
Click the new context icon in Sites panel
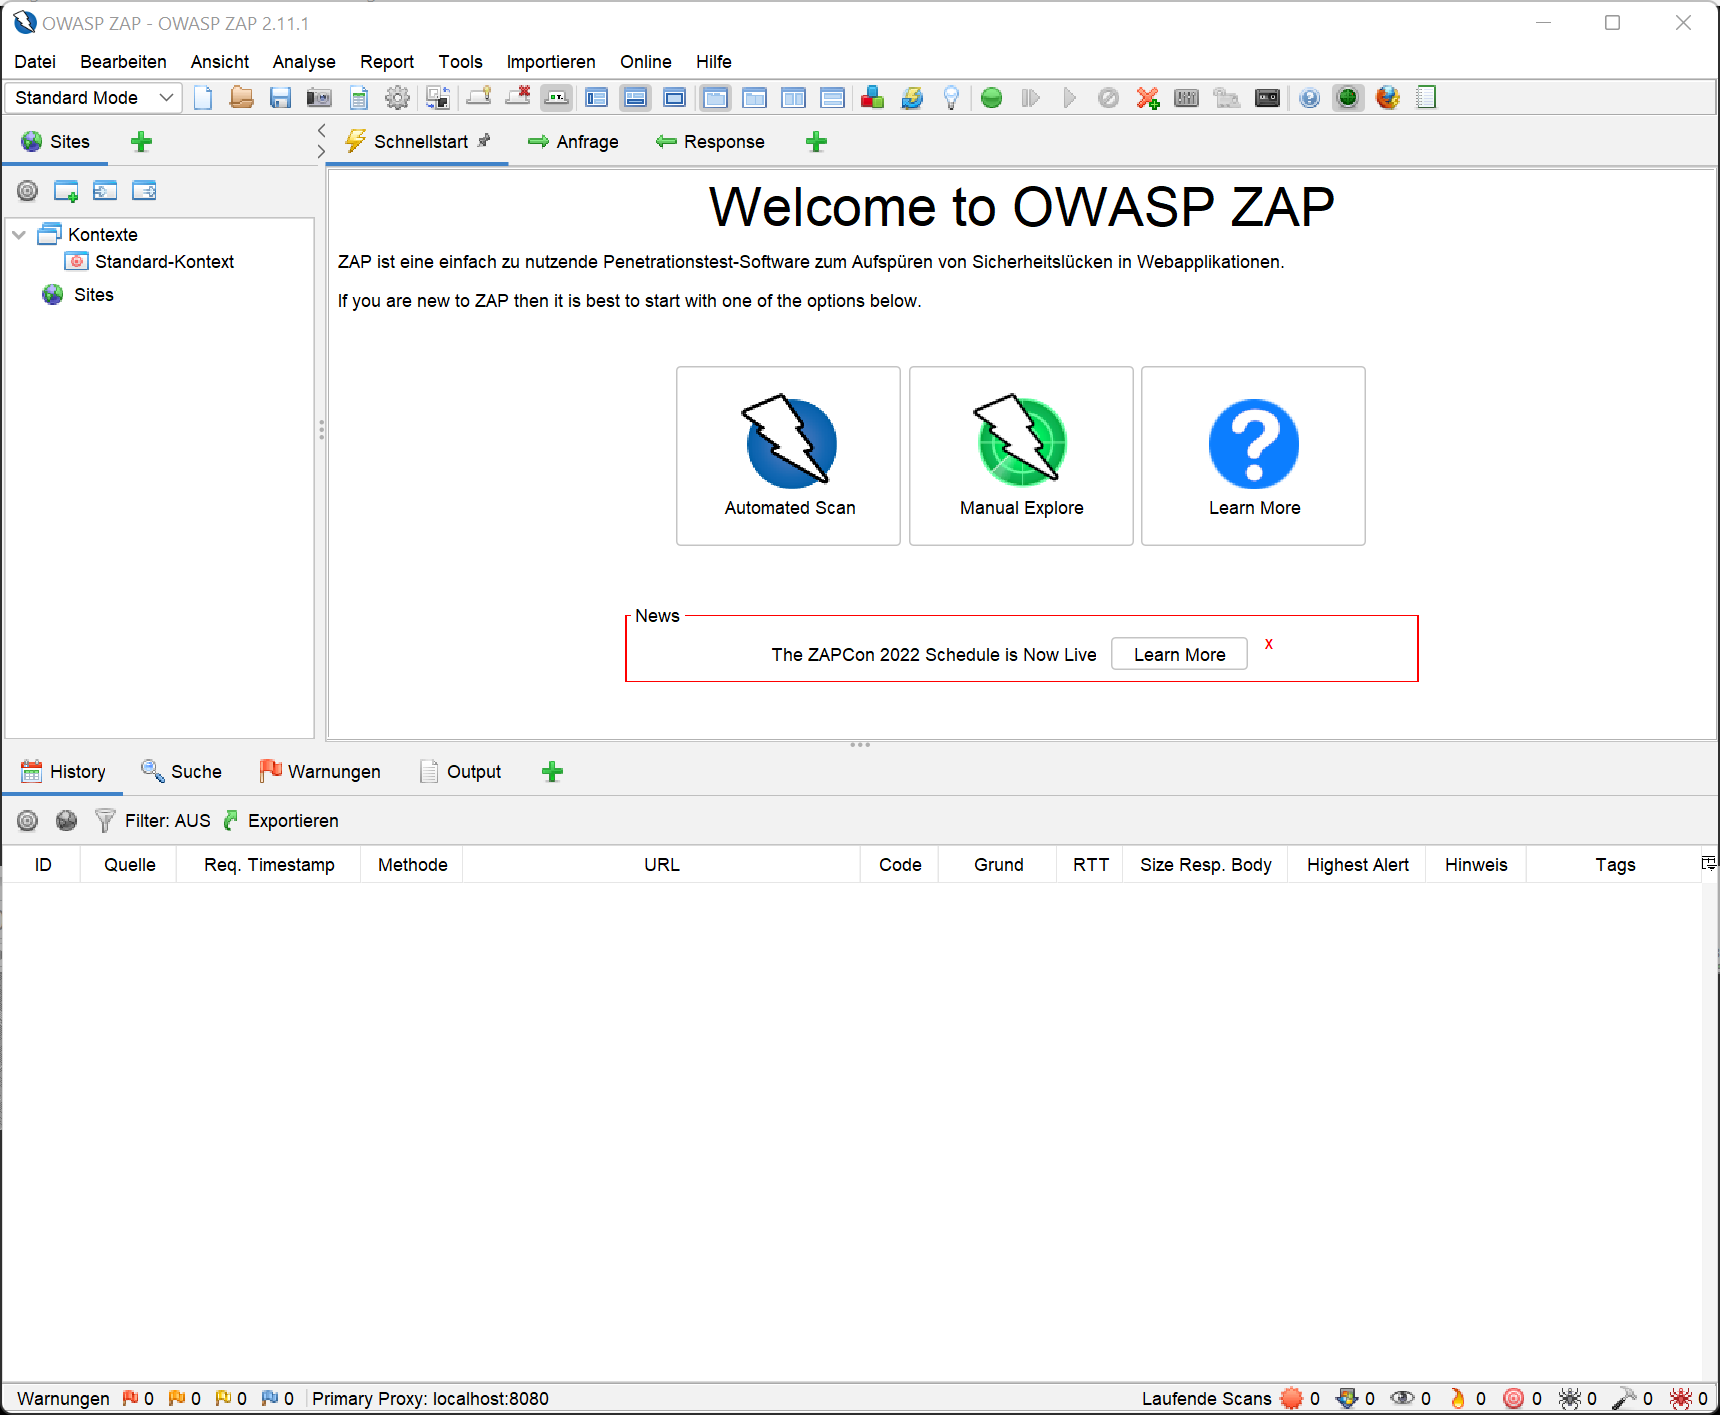[66, 191]
